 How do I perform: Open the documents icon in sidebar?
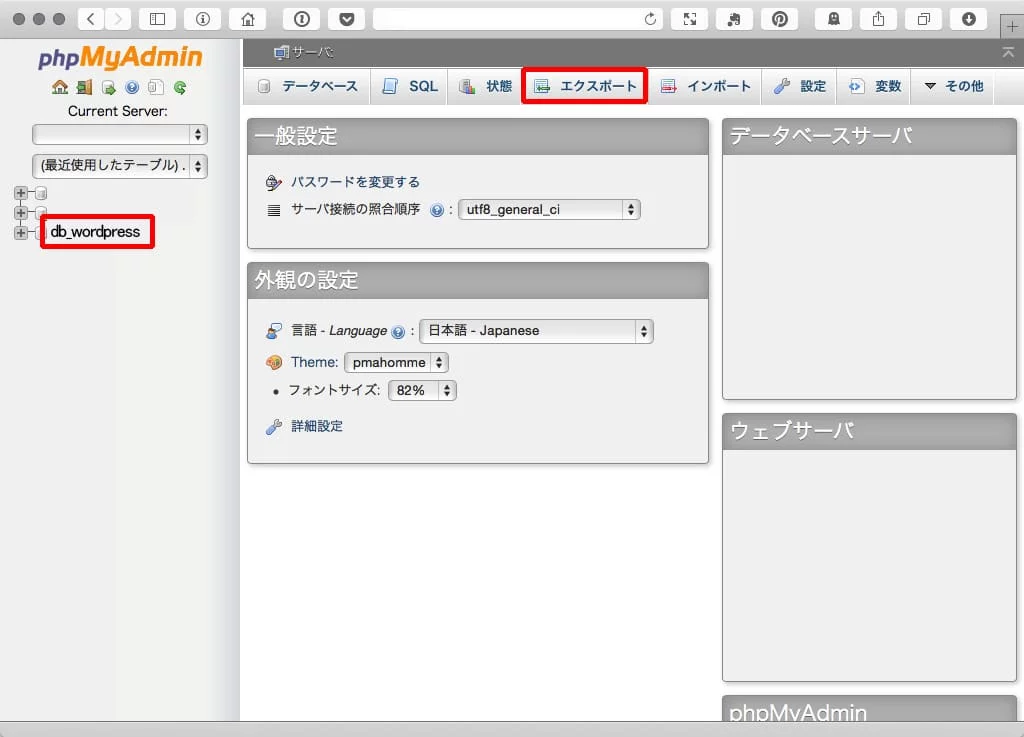pos(155,87)
